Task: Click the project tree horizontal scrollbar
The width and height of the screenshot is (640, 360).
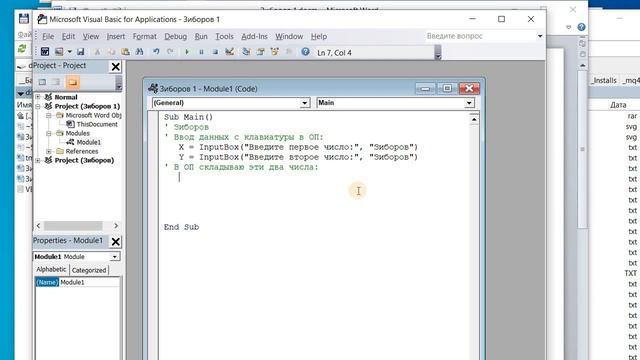Action: click(x=73, y=226)
